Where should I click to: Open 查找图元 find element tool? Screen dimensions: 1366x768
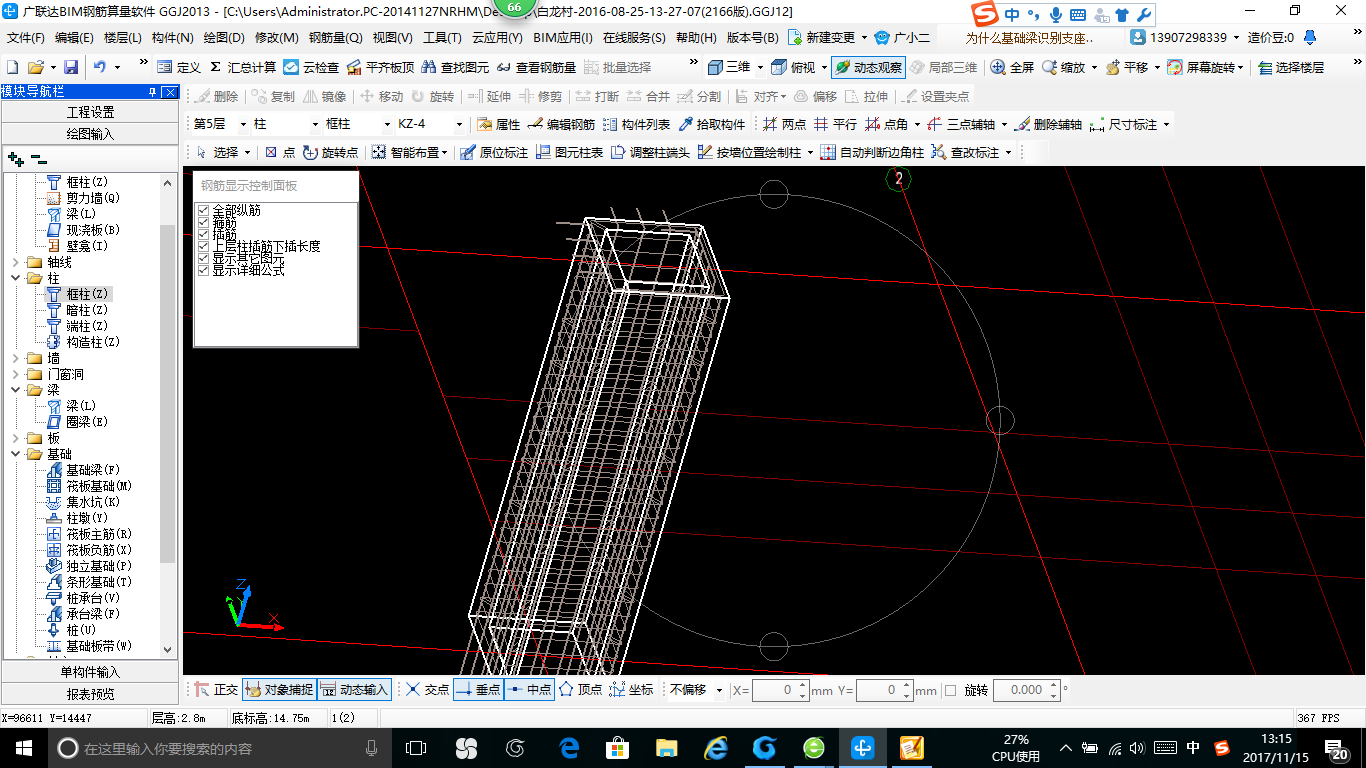point(455,67)
